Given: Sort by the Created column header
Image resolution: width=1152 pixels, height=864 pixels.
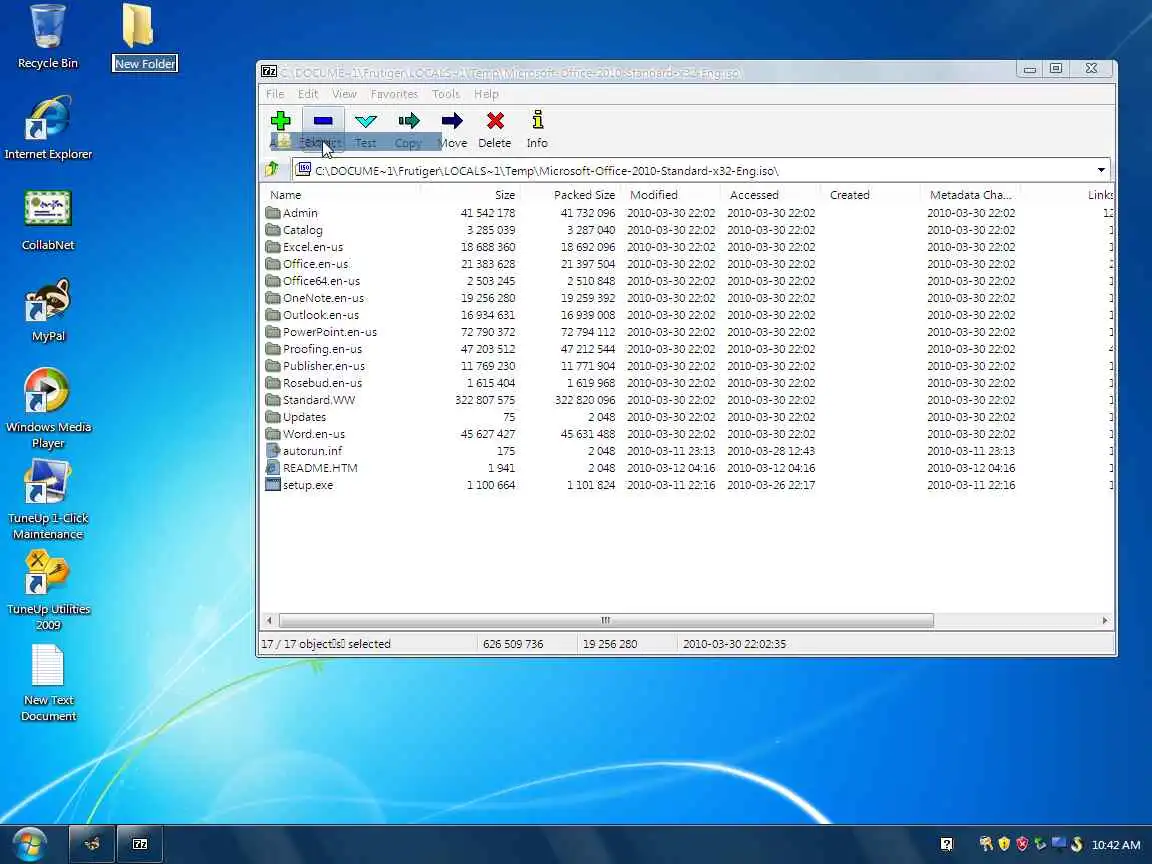Looking at the screenshot, I should coord(849,195).
